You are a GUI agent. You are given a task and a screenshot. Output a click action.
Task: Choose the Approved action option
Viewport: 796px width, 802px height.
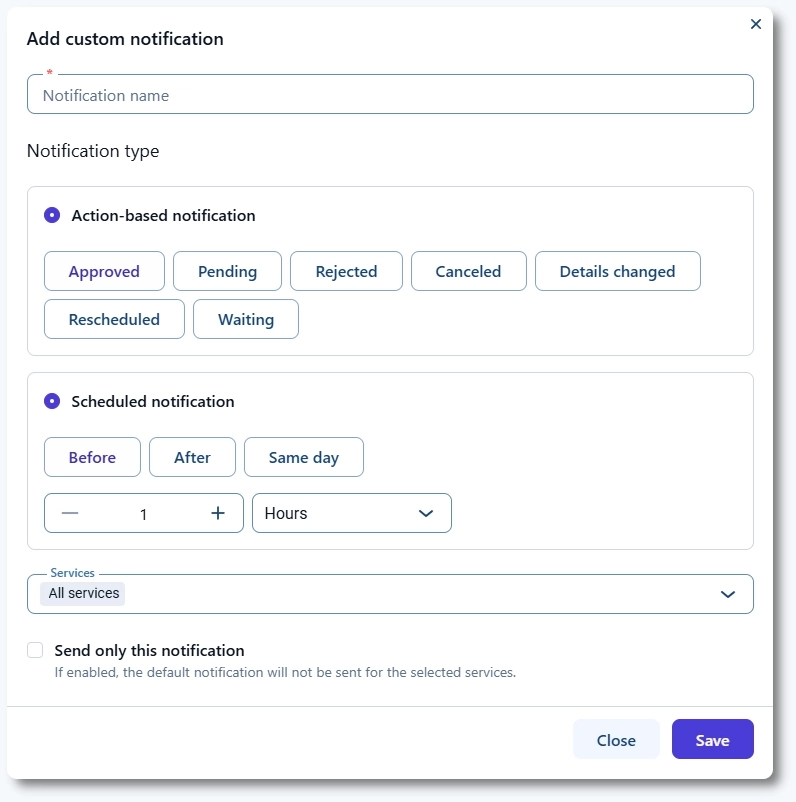104,271
